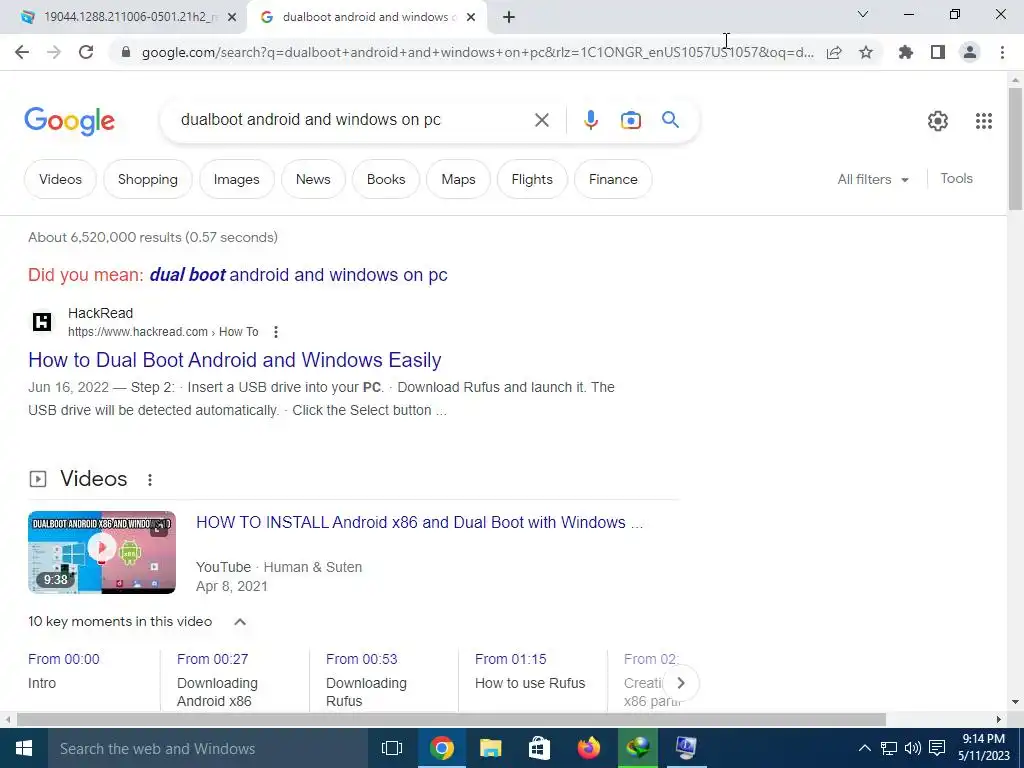This screenshot has height=768, width=1024.
Task: Open How to Dual Boot Android result
Action: point(234,360)
